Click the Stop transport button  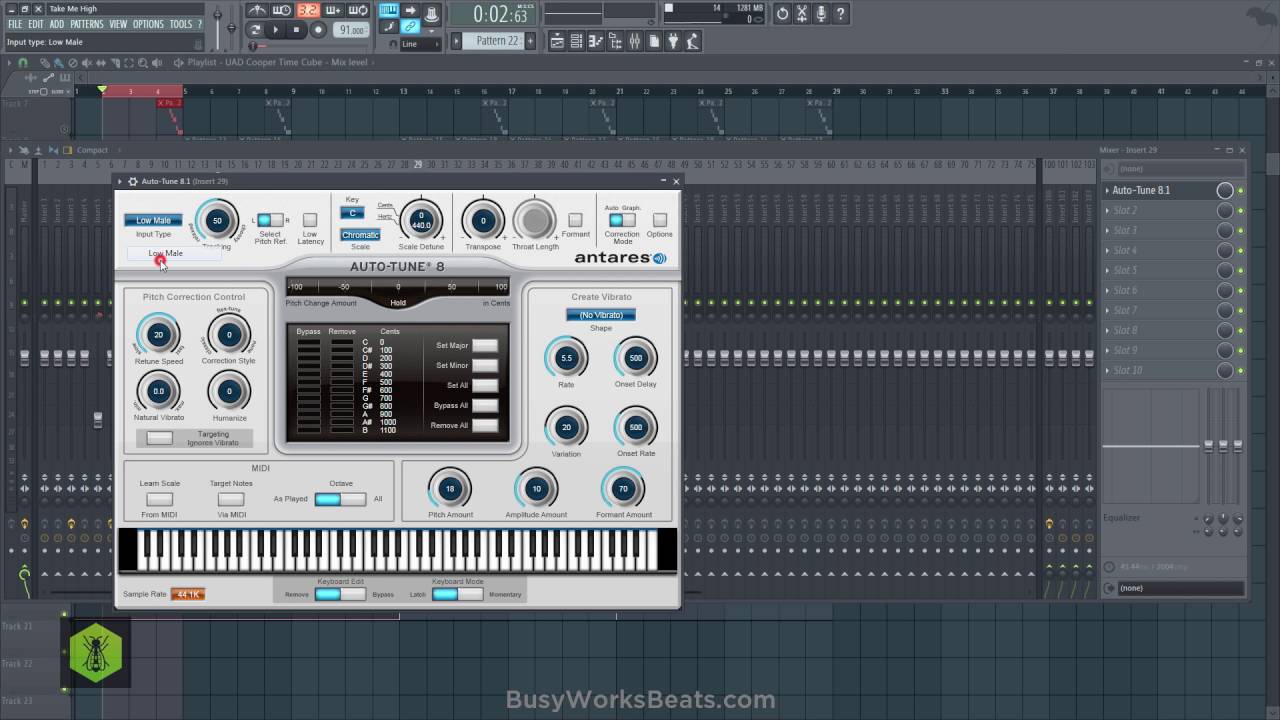point(296,30)
